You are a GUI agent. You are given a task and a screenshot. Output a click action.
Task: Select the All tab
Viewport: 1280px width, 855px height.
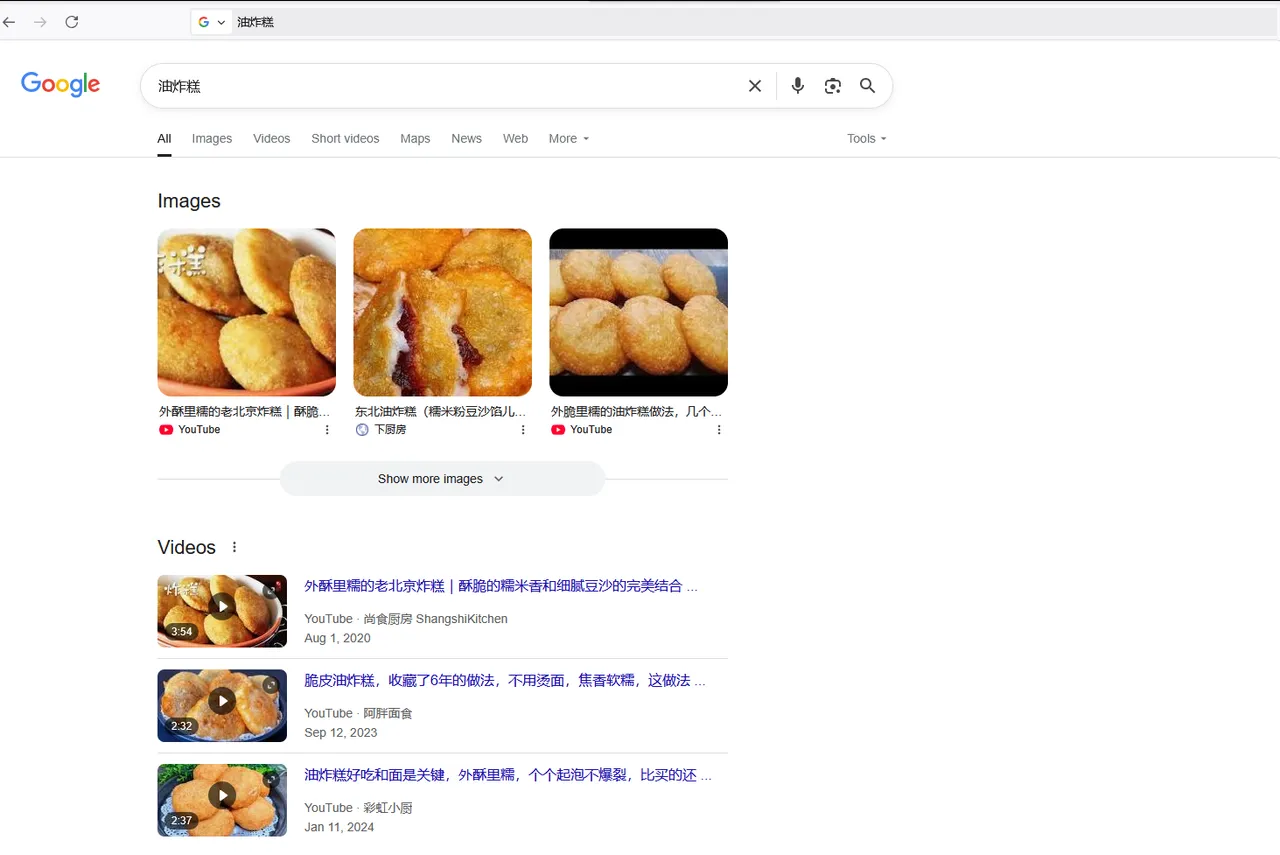point(164,139)
